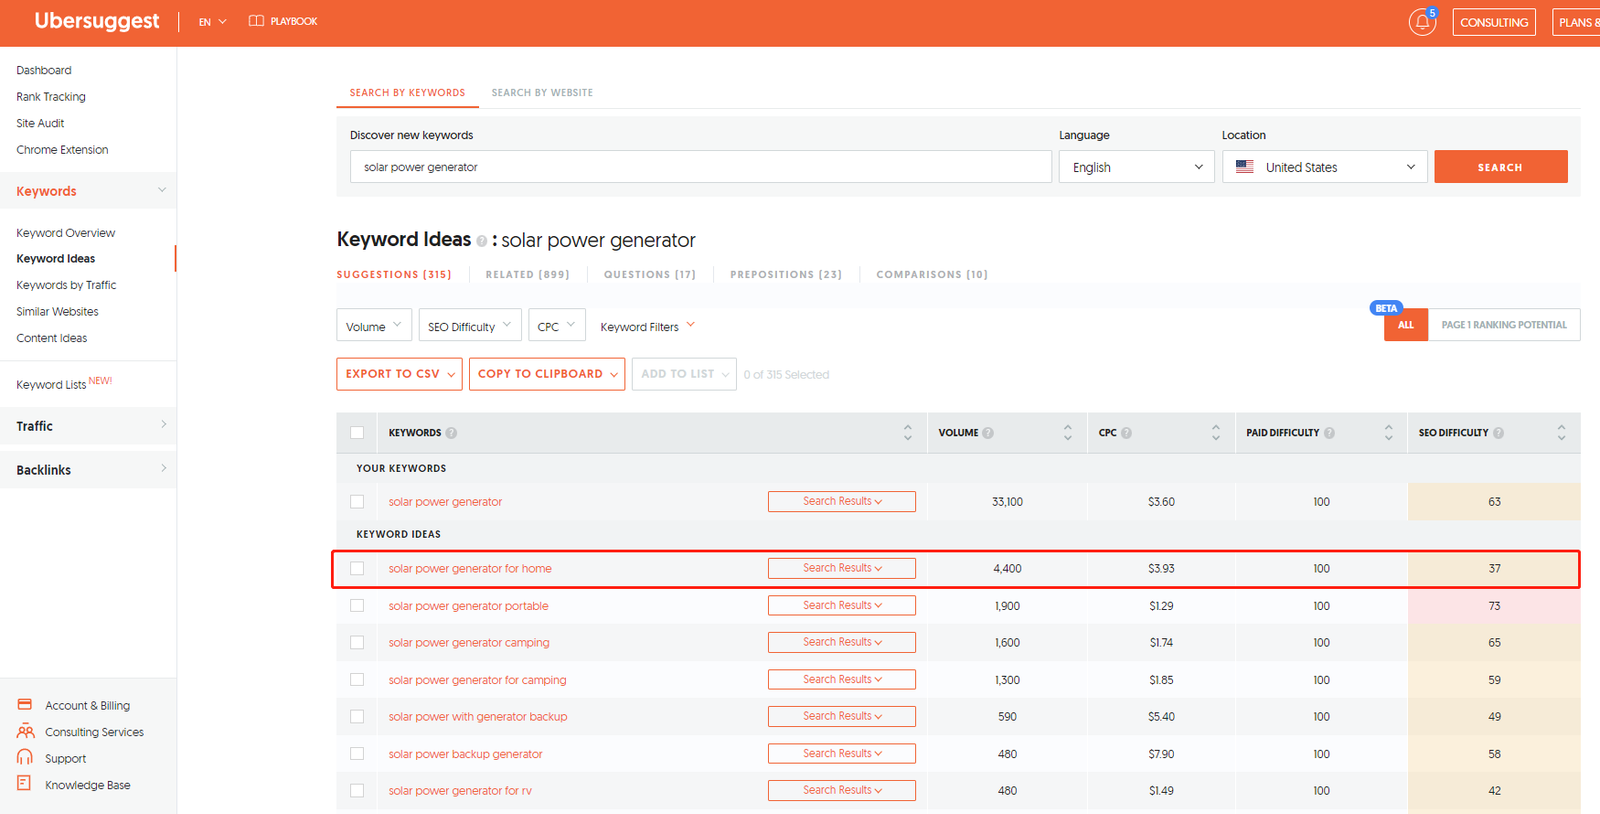
Task: Toggle the select-all keywords checkbox
Action: coord(357,433)
